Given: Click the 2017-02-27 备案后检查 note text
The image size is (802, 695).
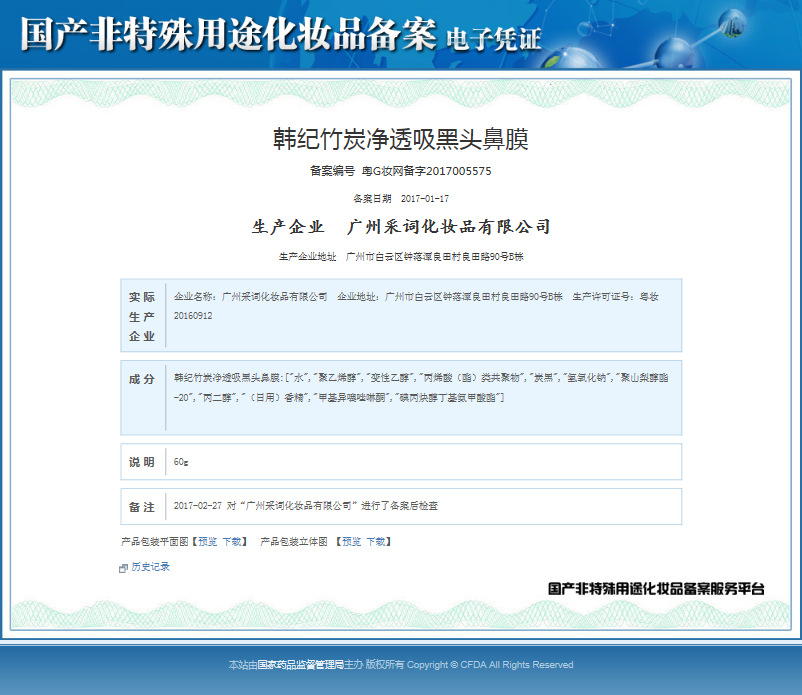Looking at the screenshot, I should coord(306,506).
